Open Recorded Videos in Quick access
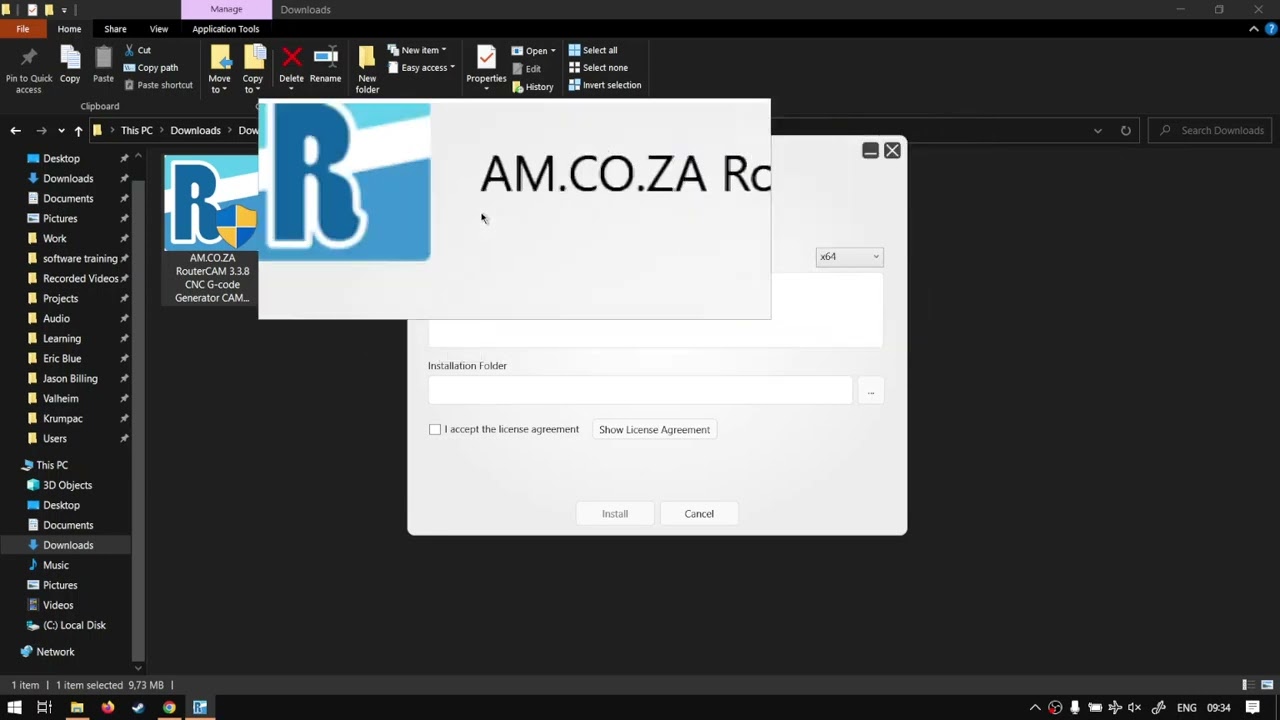 tap(80, 278)
